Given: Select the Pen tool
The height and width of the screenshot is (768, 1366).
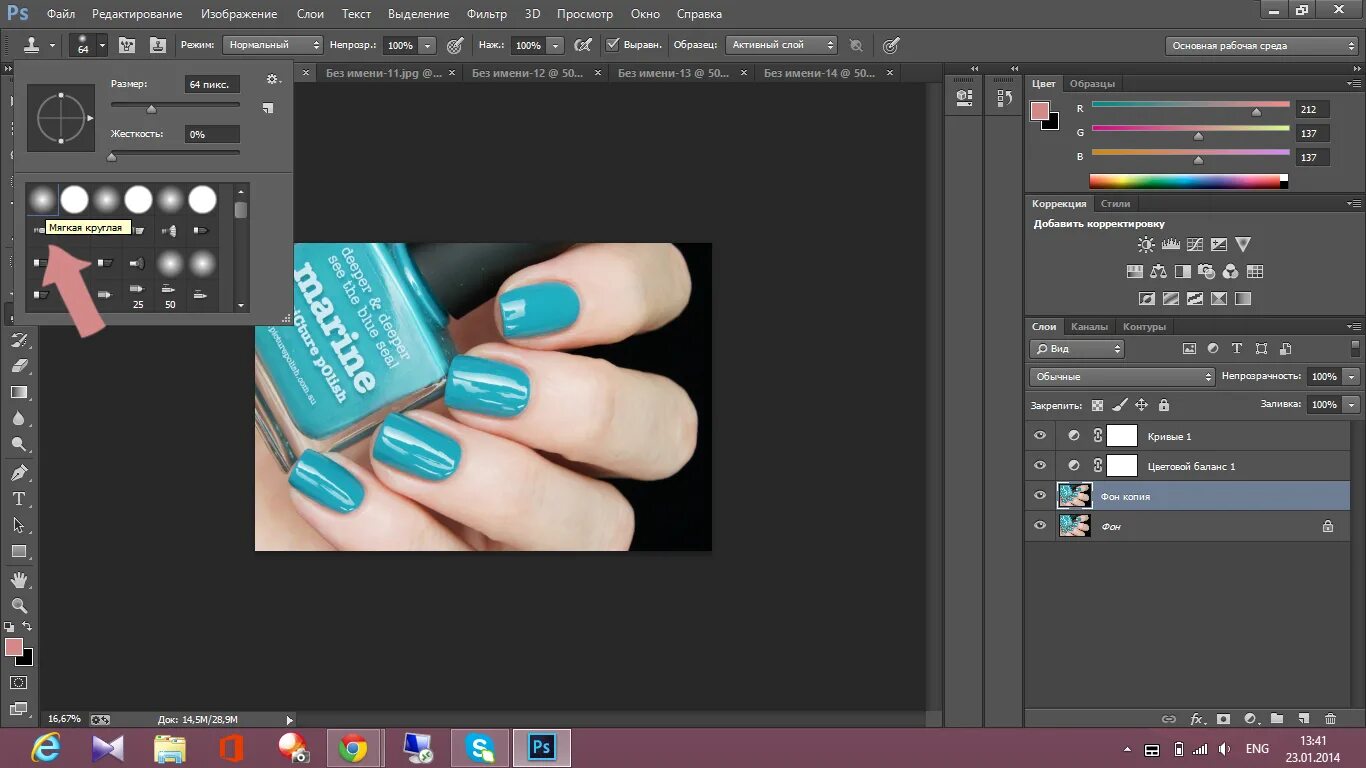Looking at the screenshot, I should click(x=18, y=472).
